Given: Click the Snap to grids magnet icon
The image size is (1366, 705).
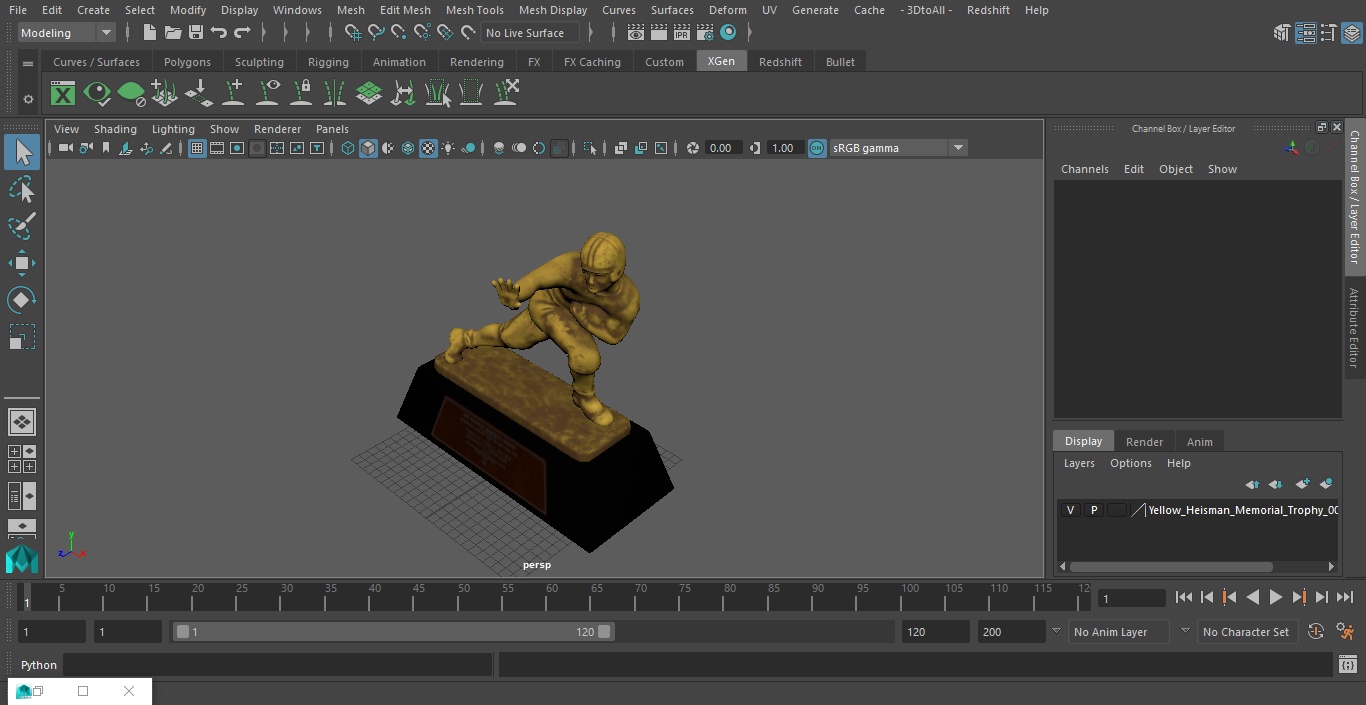Looking at the screenshot, I should [352, 33].
